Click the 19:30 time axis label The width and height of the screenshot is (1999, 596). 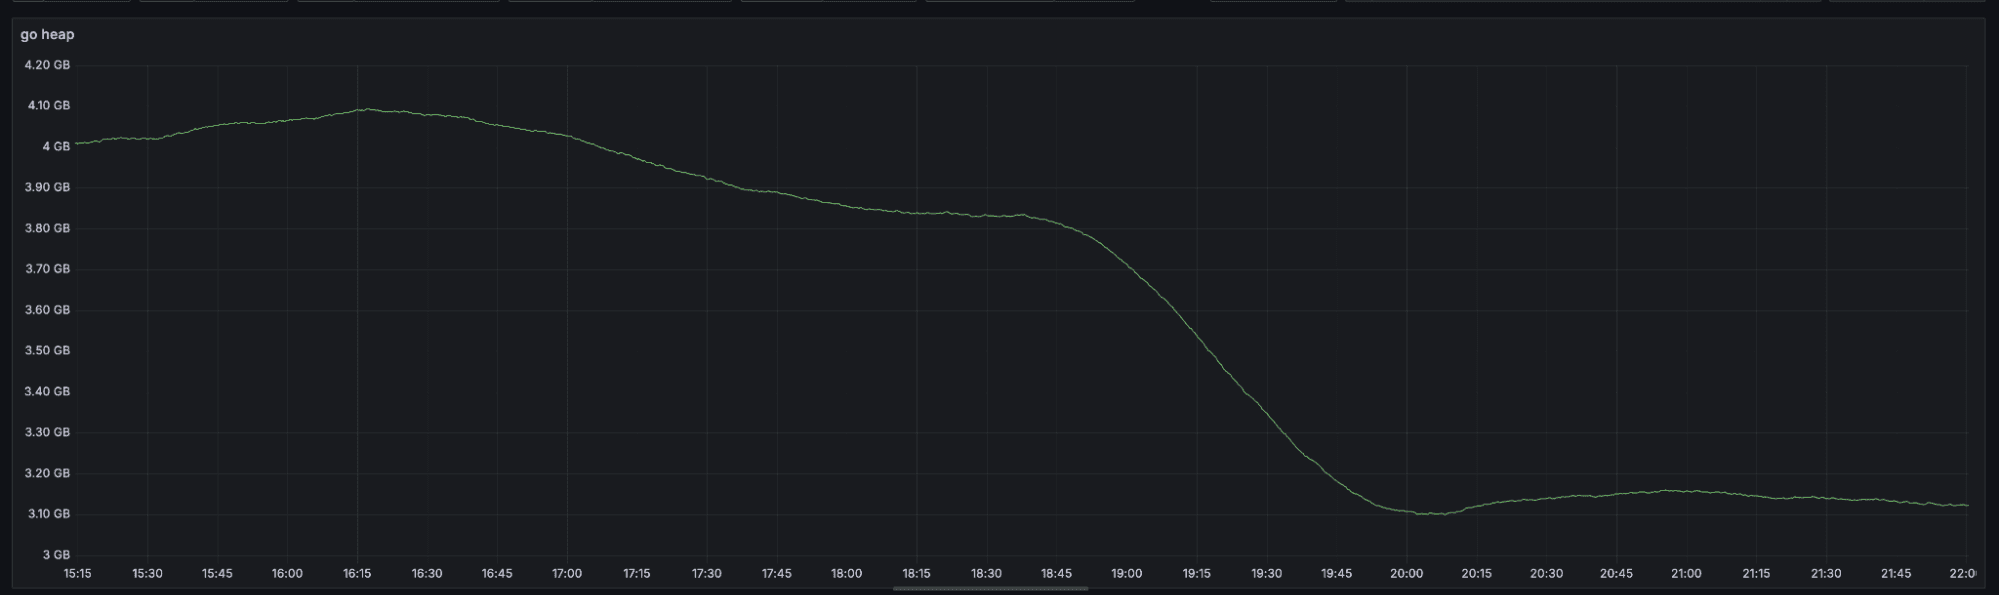[x=1266, y=574]
